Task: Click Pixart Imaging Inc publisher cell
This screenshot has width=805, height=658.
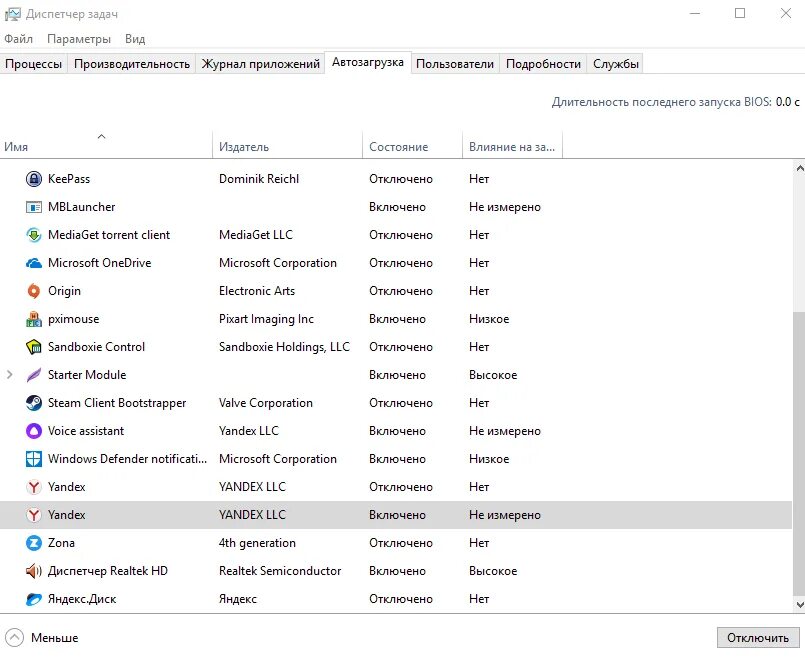Action: click(266, 319)
